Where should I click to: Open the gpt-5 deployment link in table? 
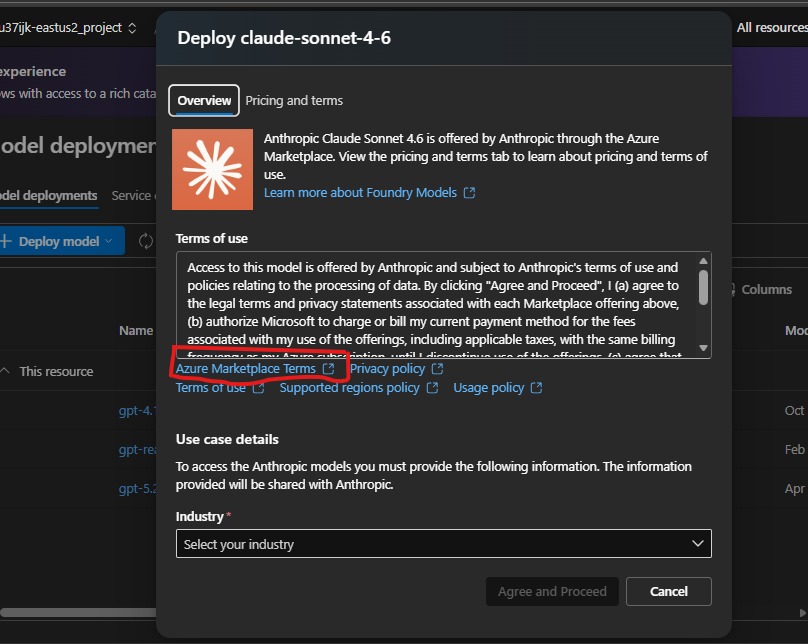point(137,488)
